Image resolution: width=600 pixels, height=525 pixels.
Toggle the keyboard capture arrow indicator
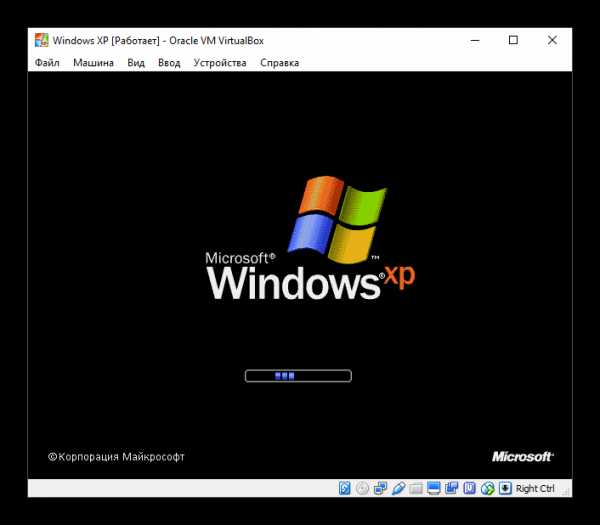(x=504, y=488)
